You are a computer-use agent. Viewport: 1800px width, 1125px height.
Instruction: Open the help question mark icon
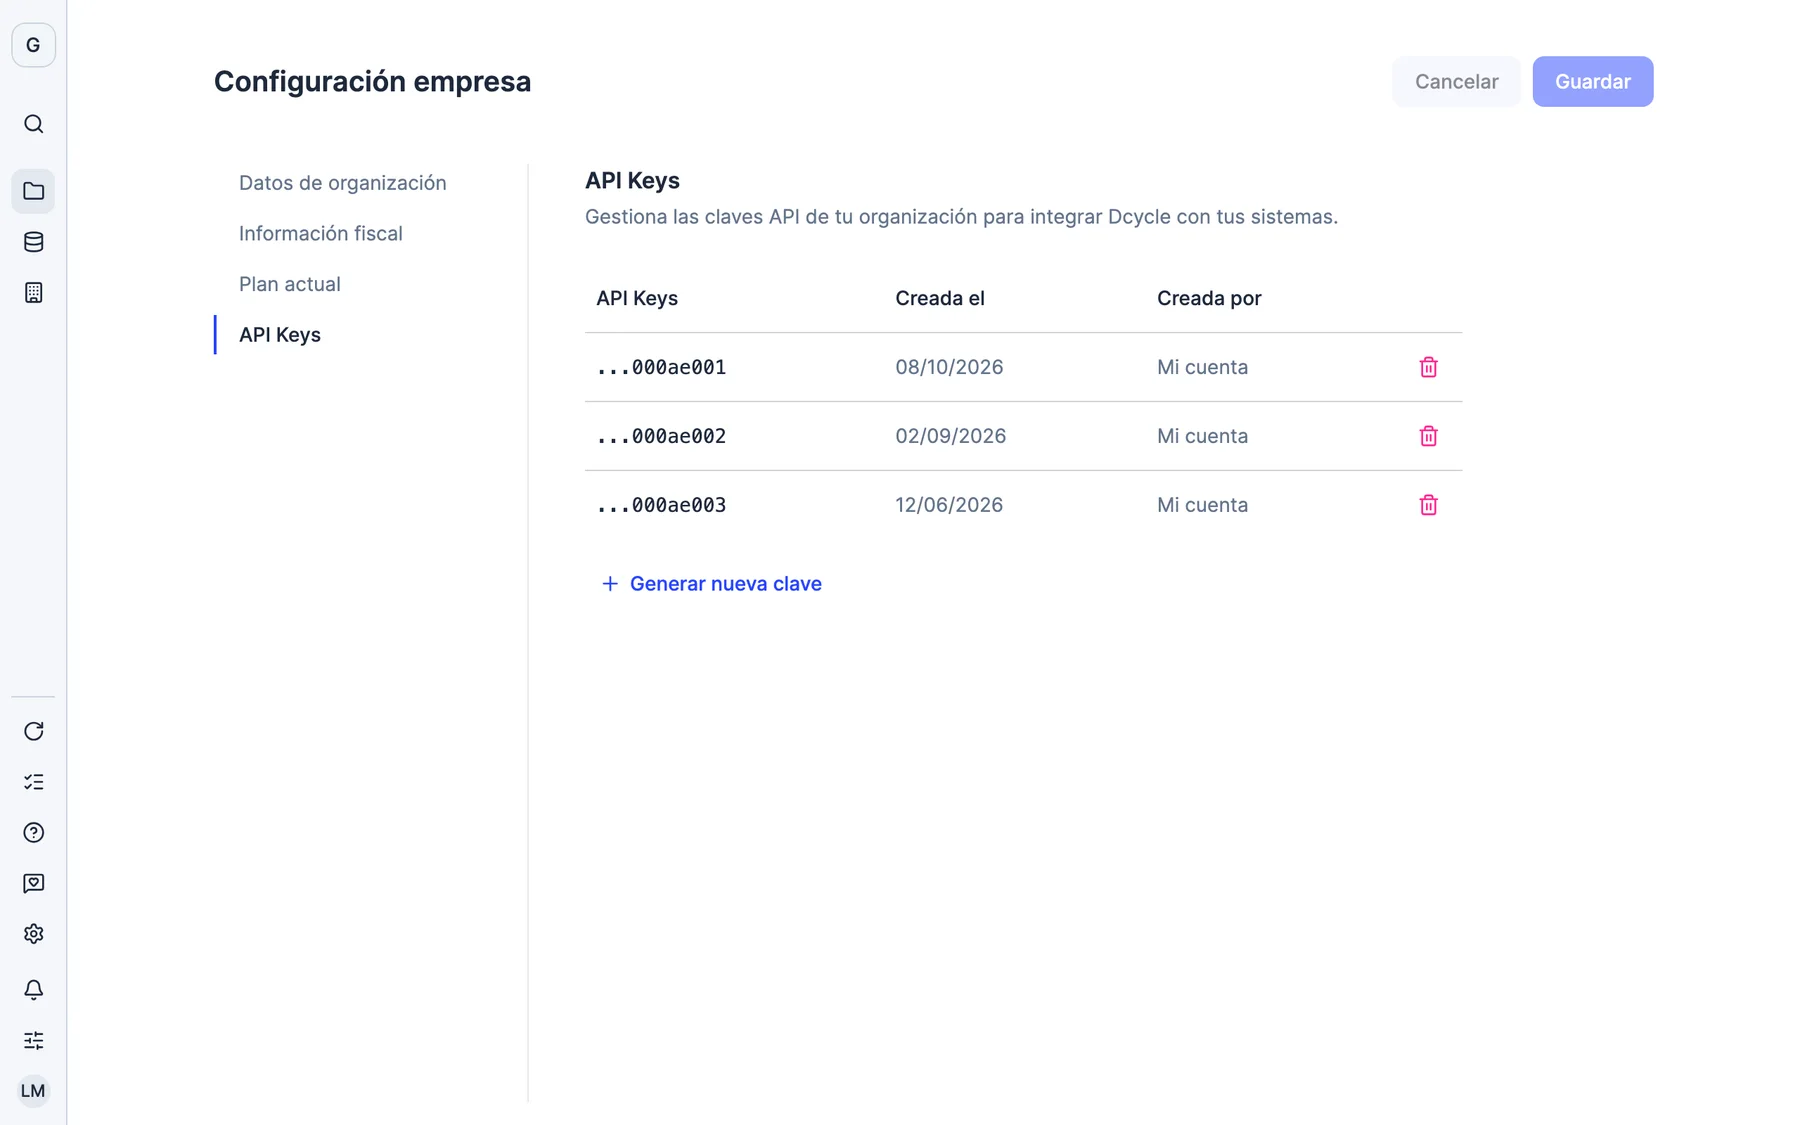33,833
